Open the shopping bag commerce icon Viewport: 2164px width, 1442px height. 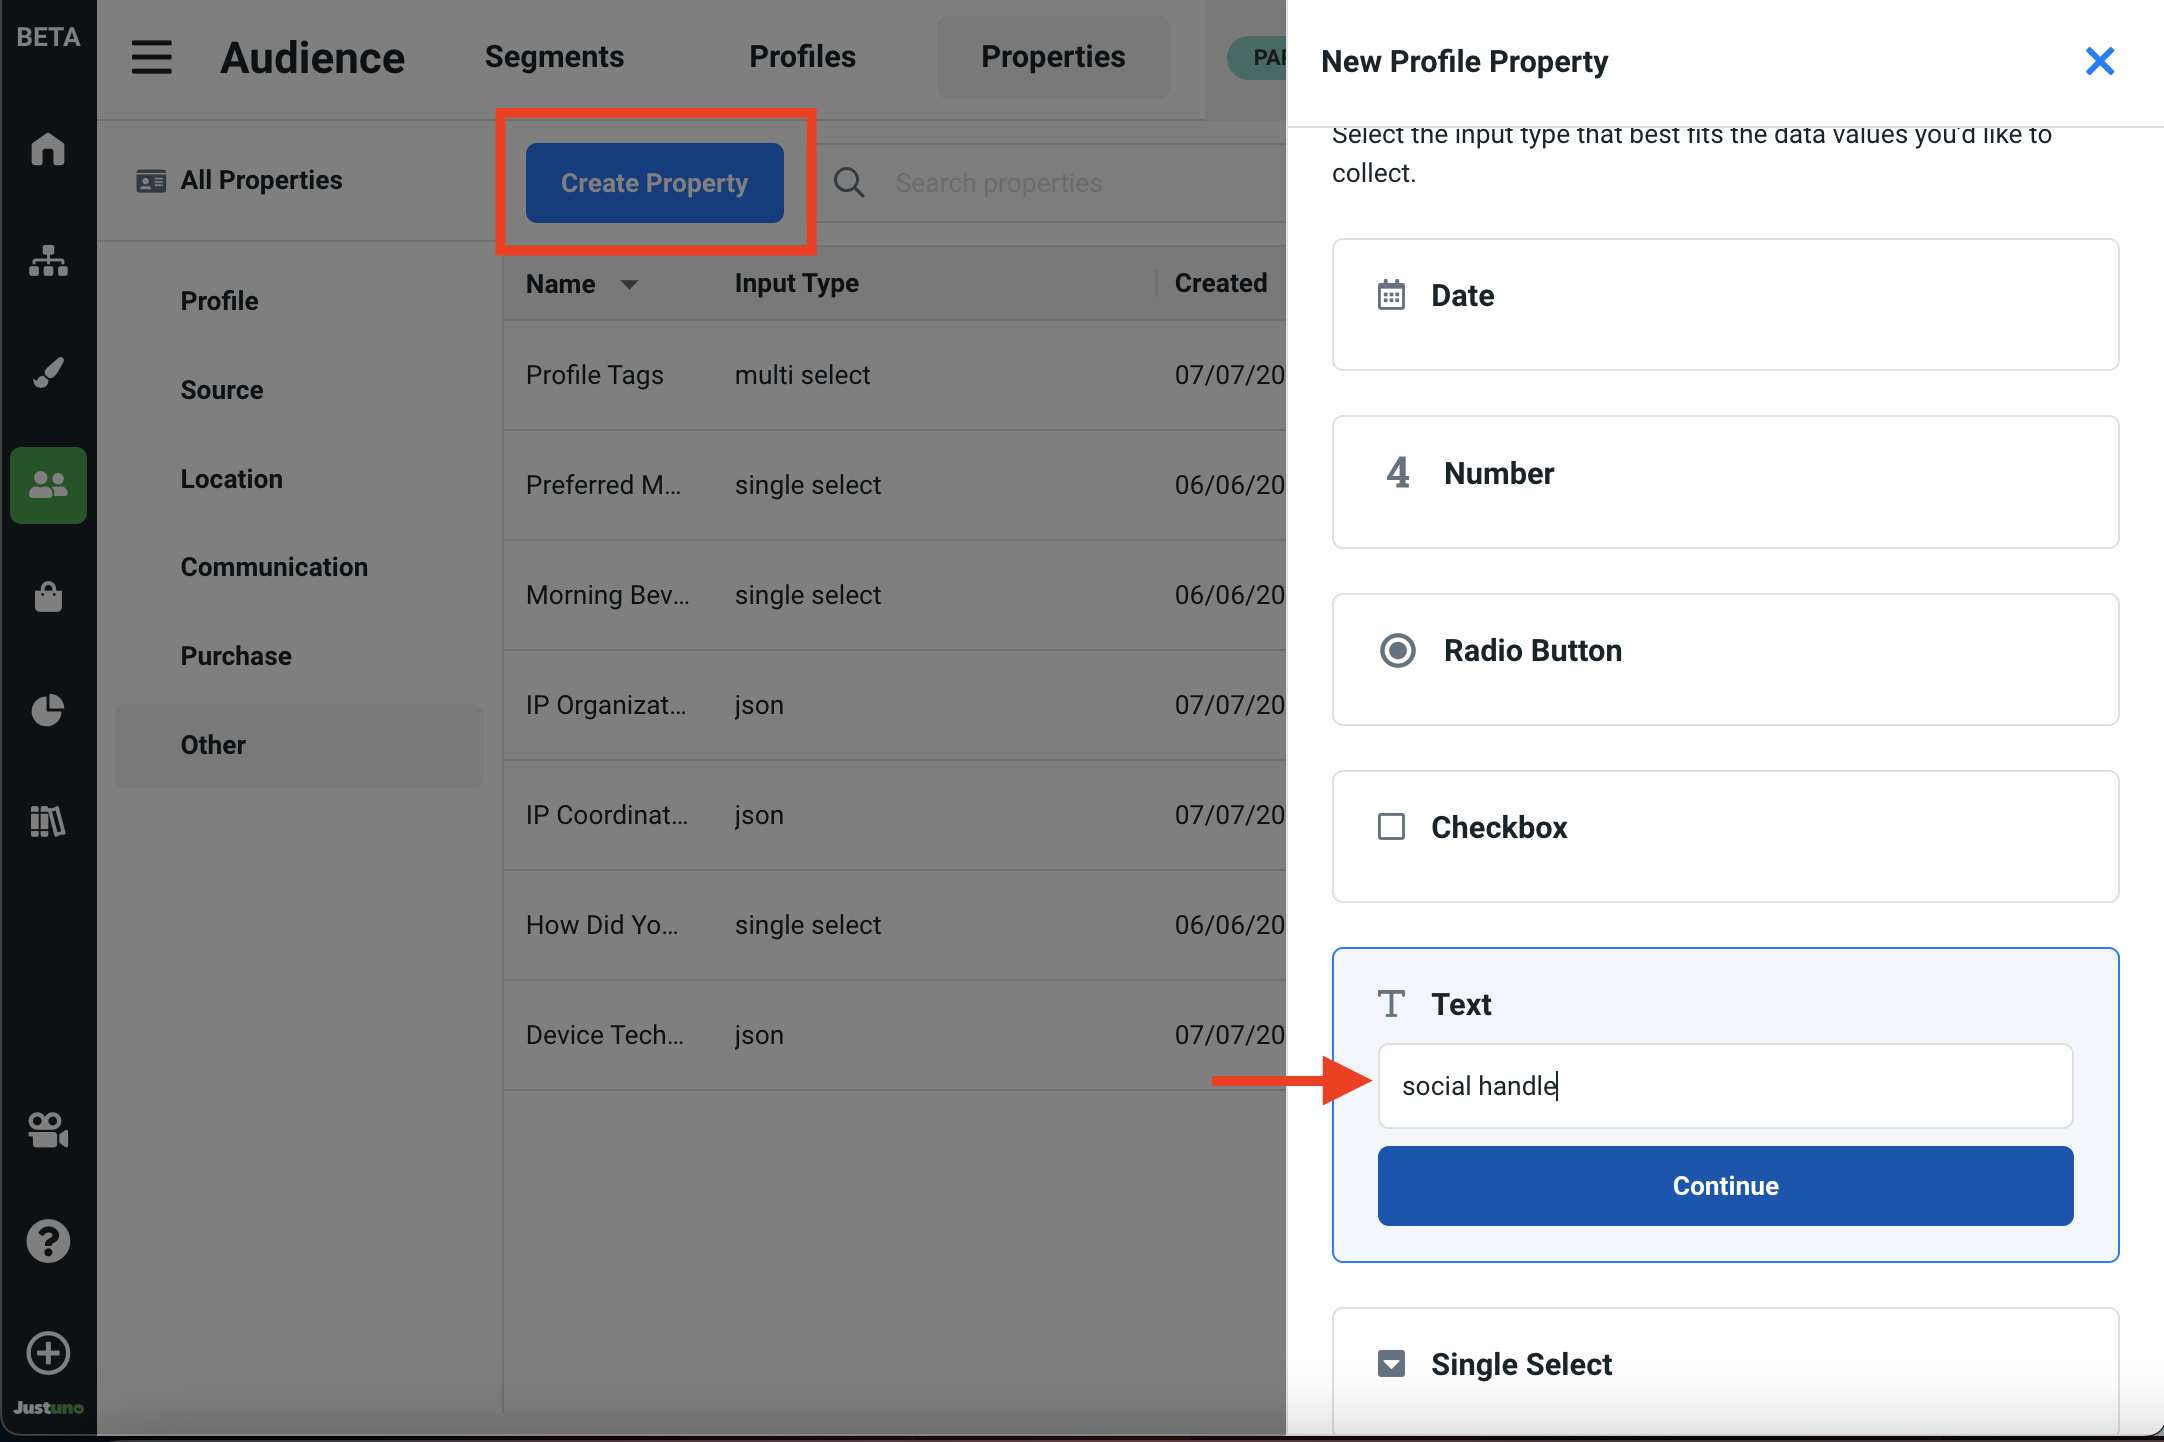coord(48,597)
